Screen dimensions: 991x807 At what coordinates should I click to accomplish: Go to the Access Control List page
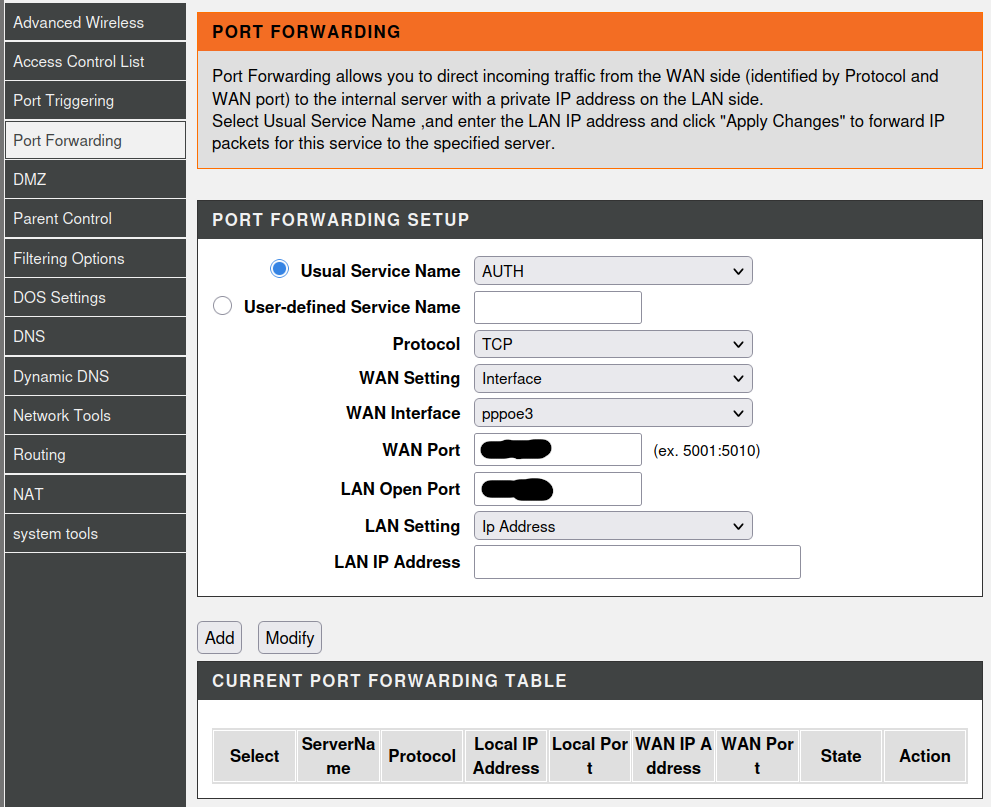(x=95, y=61)
